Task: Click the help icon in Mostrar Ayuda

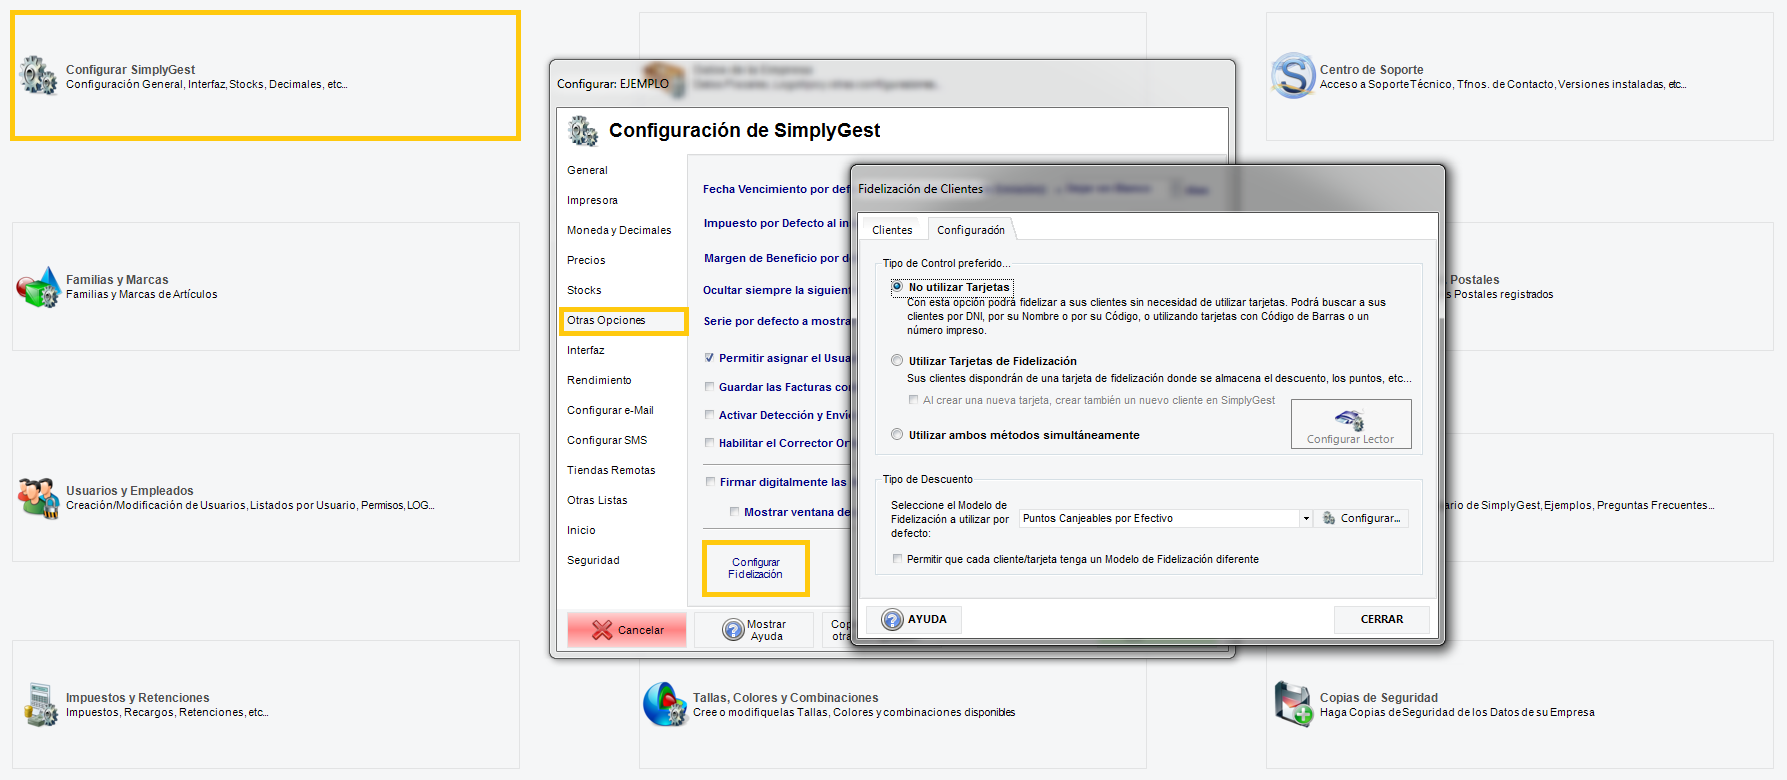Action: point(734,631)
